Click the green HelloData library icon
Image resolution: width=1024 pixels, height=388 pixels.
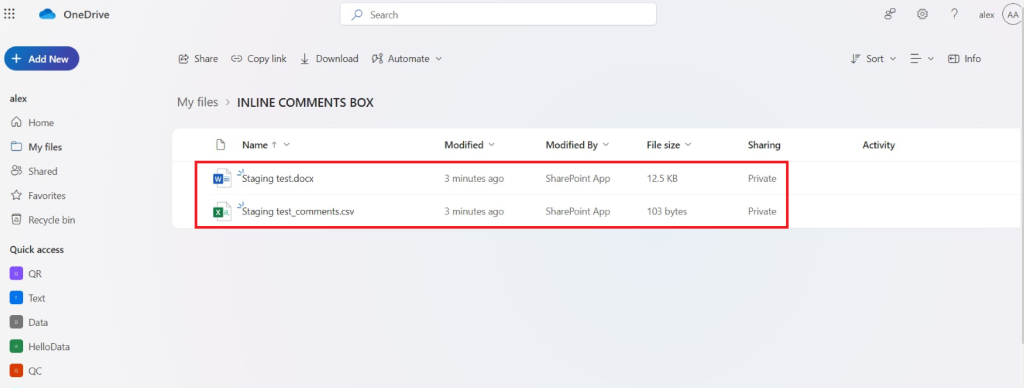pos(16,347)
